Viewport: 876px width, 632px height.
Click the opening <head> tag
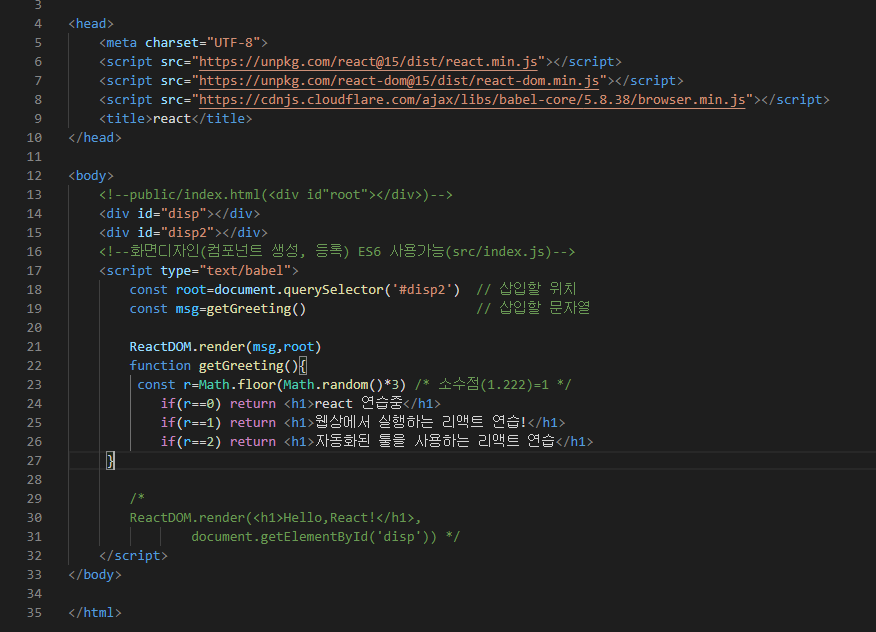[91, 23]
